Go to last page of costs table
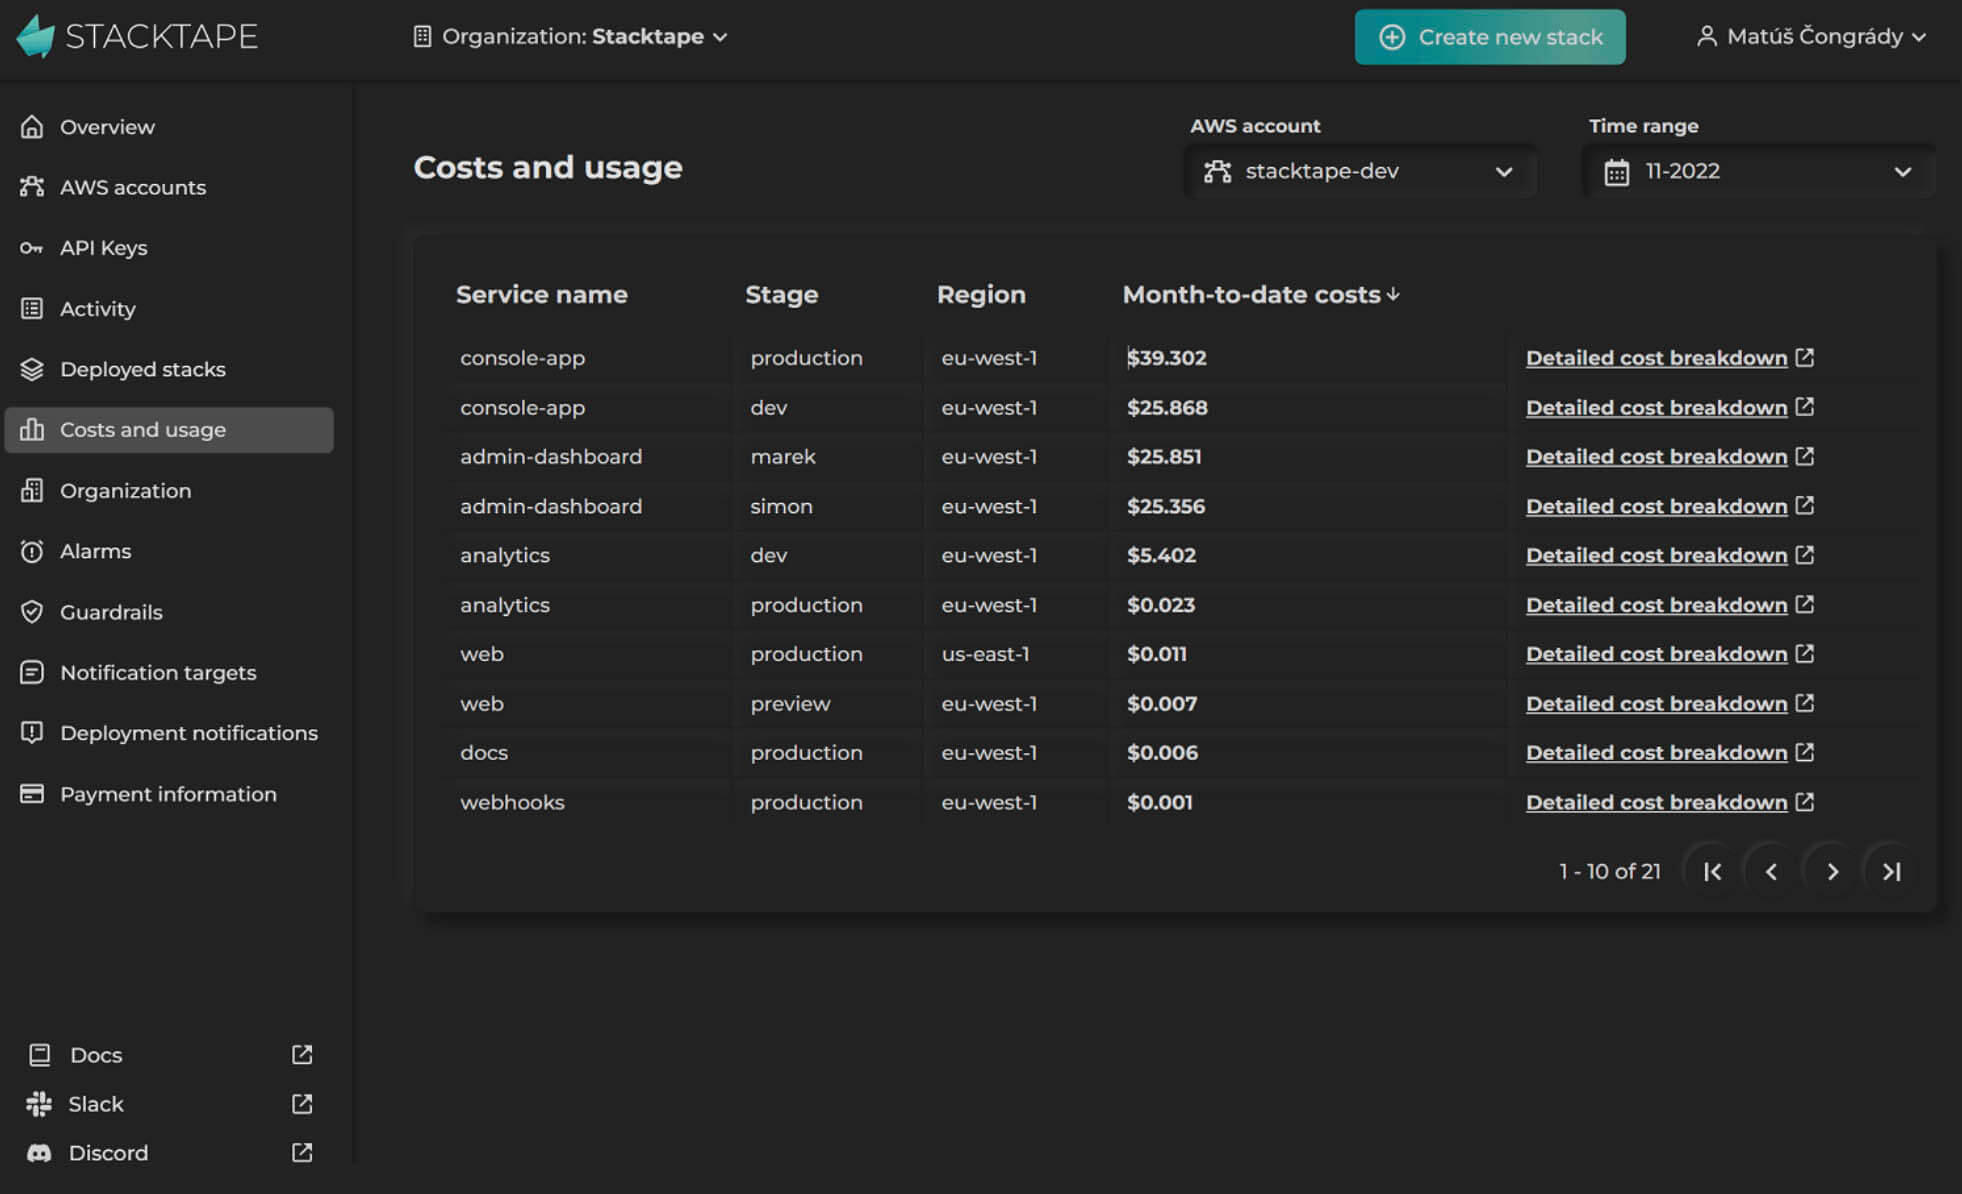 click(x=1890, y=871)
